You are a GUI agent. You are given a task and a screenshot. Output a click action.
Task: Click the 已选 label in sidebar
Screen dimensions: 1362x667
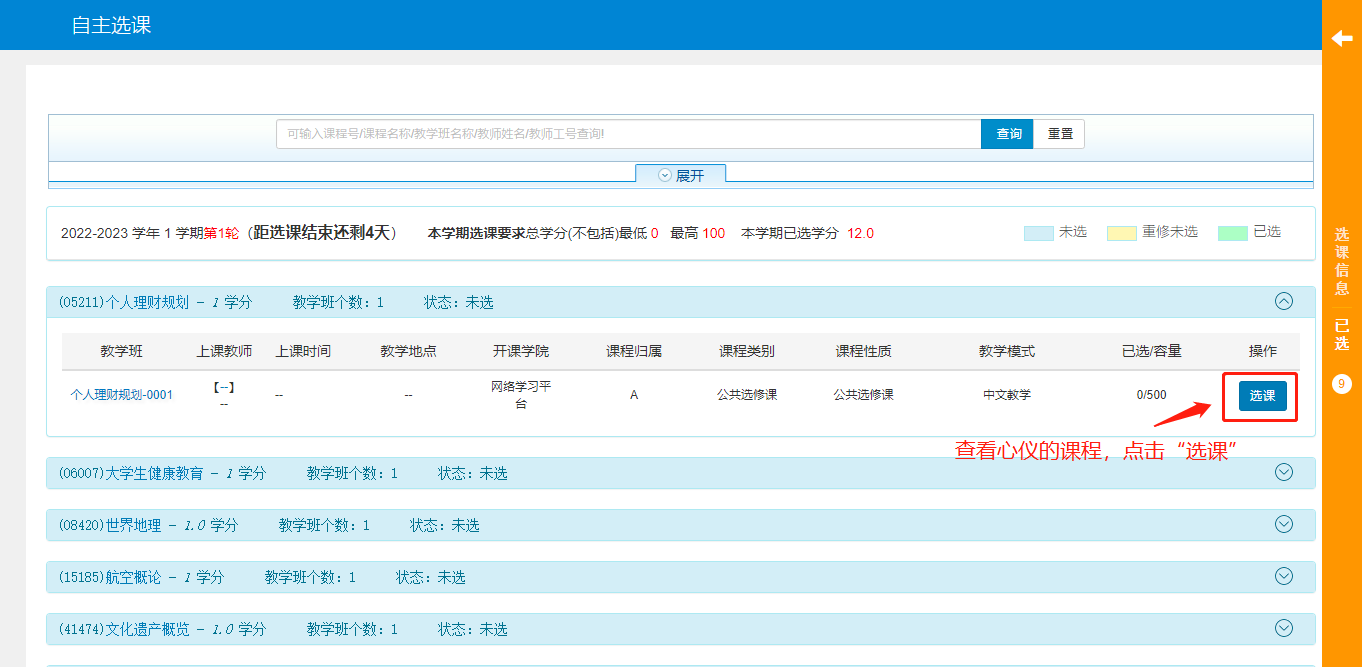(1341, 335)
